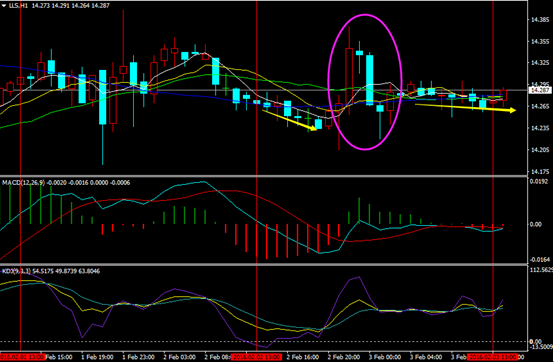The width and height of the screenshot is (554, 362).
Task: Click the 14.235 price axis label
Action: pyautogui.click(x=540, y=128)
